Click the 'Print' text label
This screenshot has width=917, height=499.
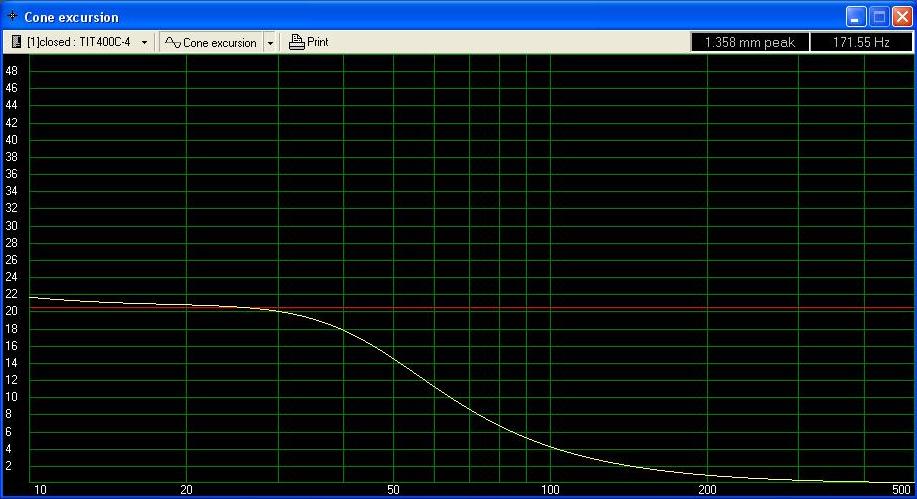(318, 42)
